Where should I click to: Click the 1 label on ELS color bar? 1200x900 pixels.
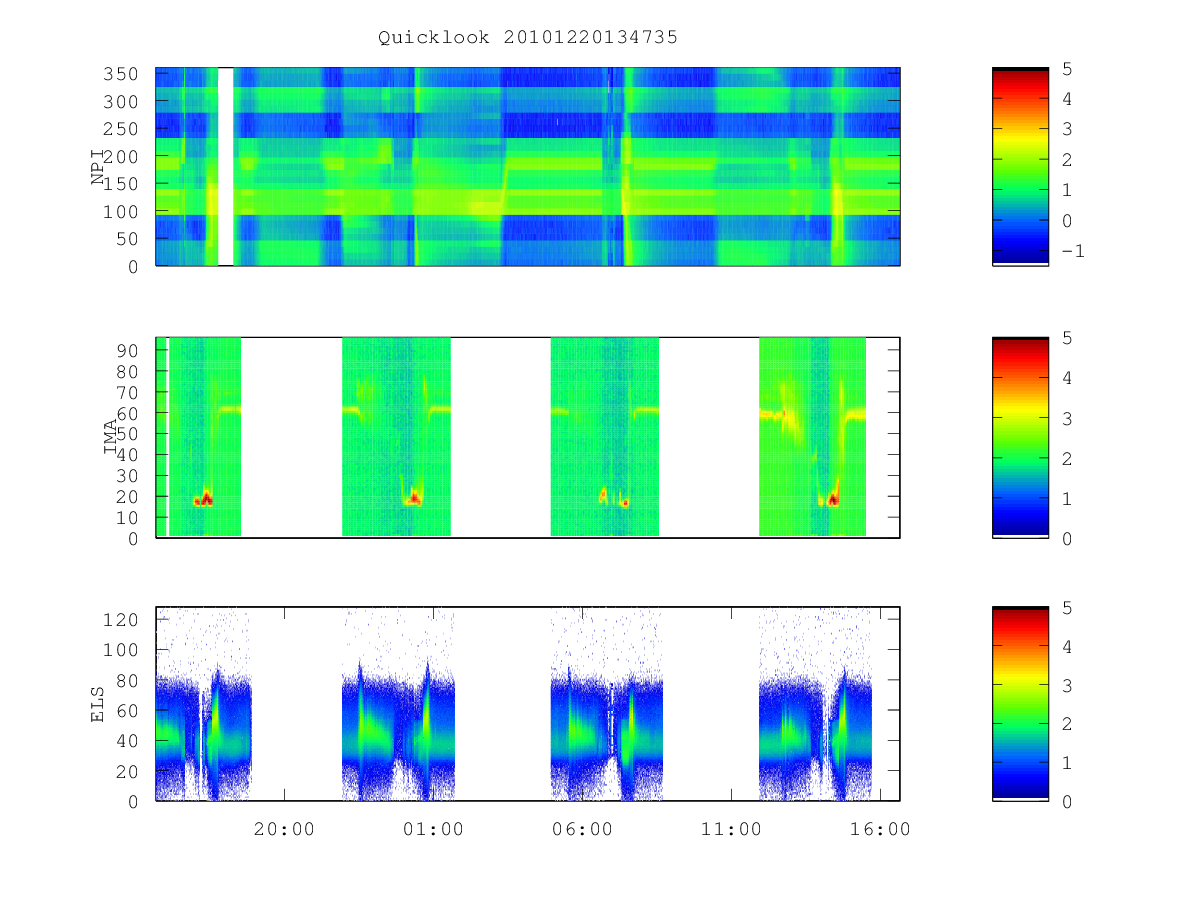tap(1067, 762)
